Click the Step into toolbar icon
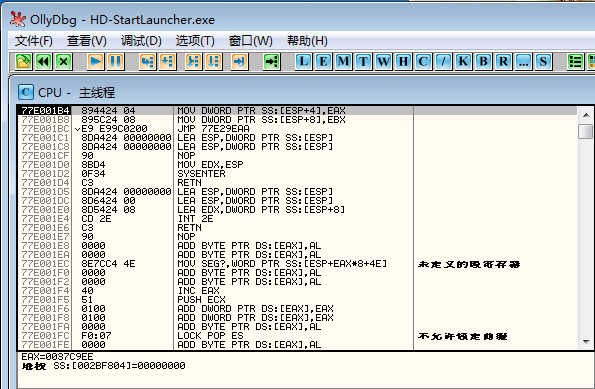 click(x=147, y=61)
